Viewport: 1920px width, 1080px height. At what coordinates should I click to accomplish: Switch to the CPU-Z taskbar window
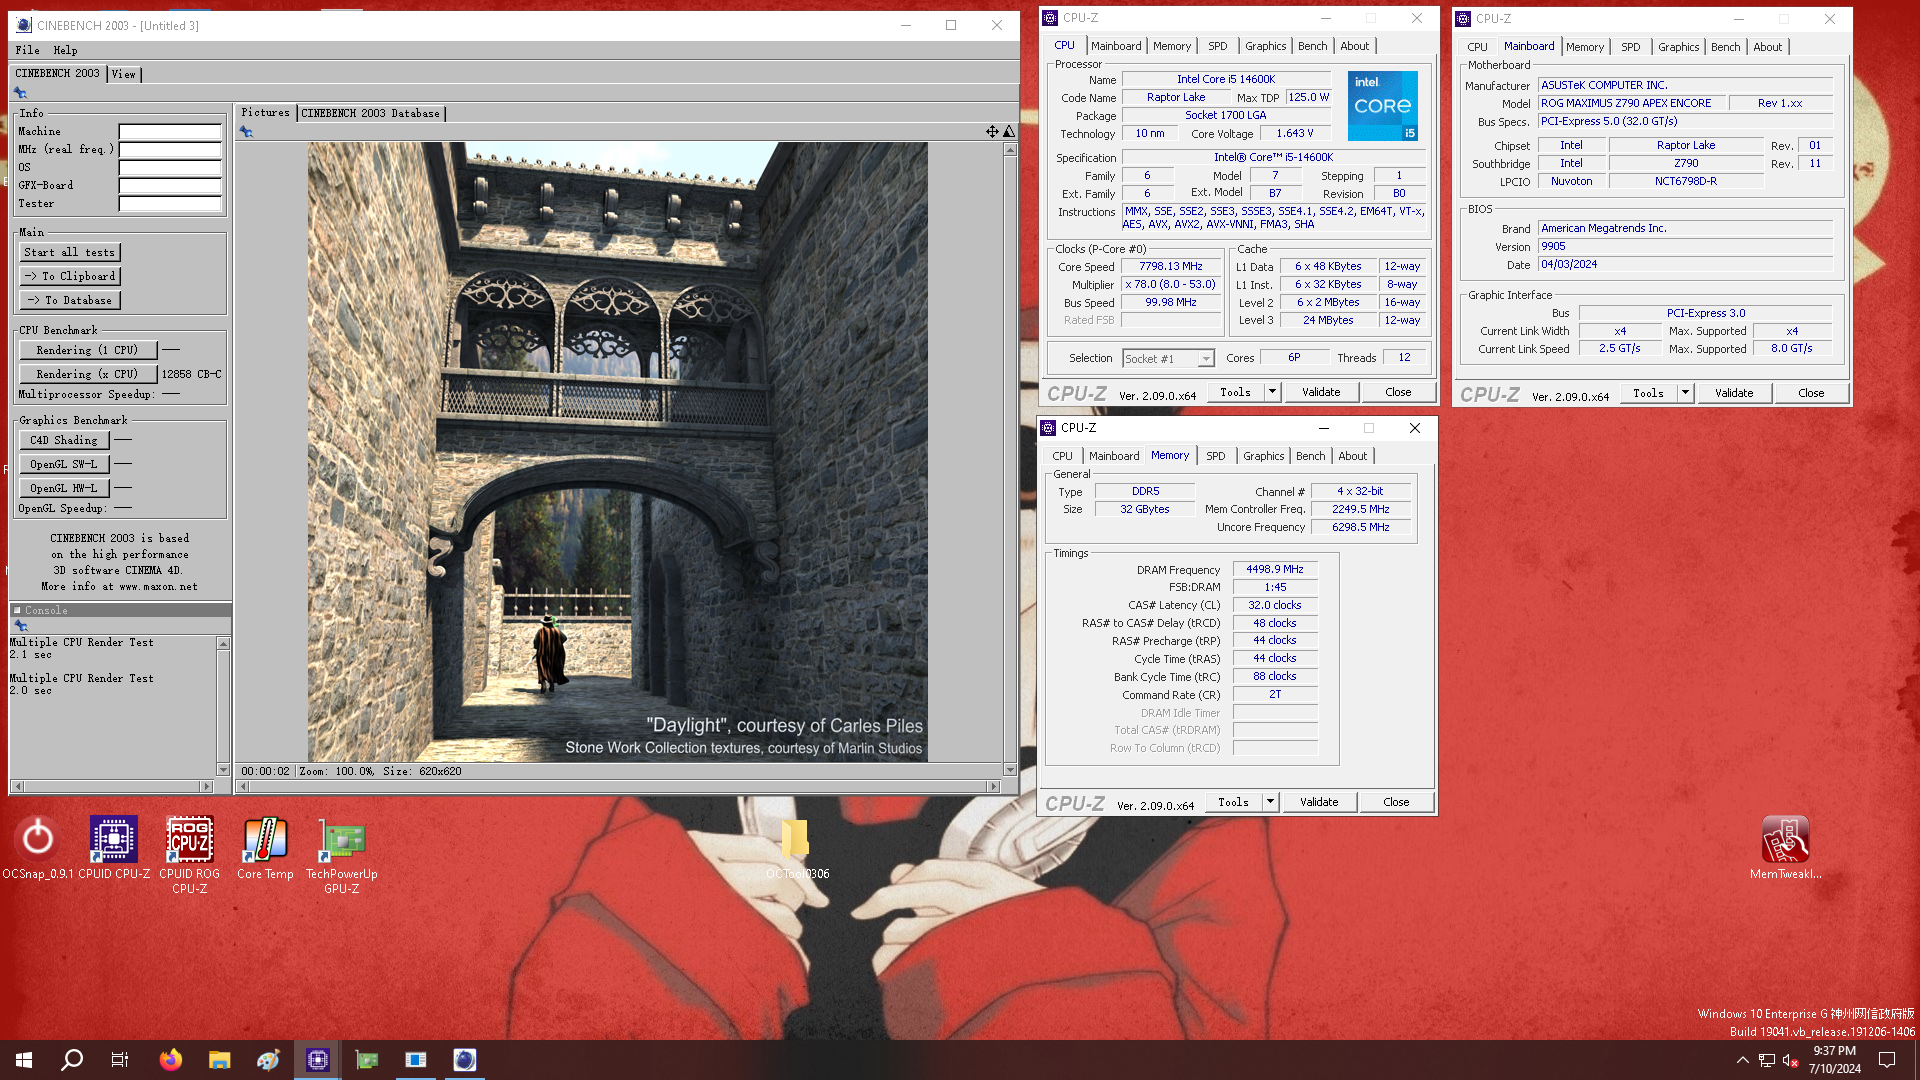pyautogui.click(x=318, y=1060)
